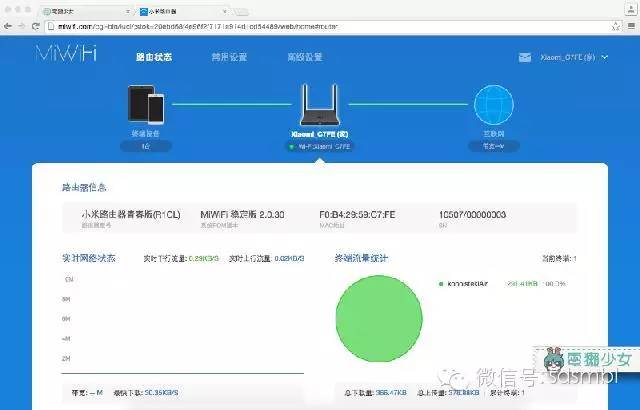Bookmark page with the star icon
640x410 pixels.
pyautogui.click(x=616, y=27)
